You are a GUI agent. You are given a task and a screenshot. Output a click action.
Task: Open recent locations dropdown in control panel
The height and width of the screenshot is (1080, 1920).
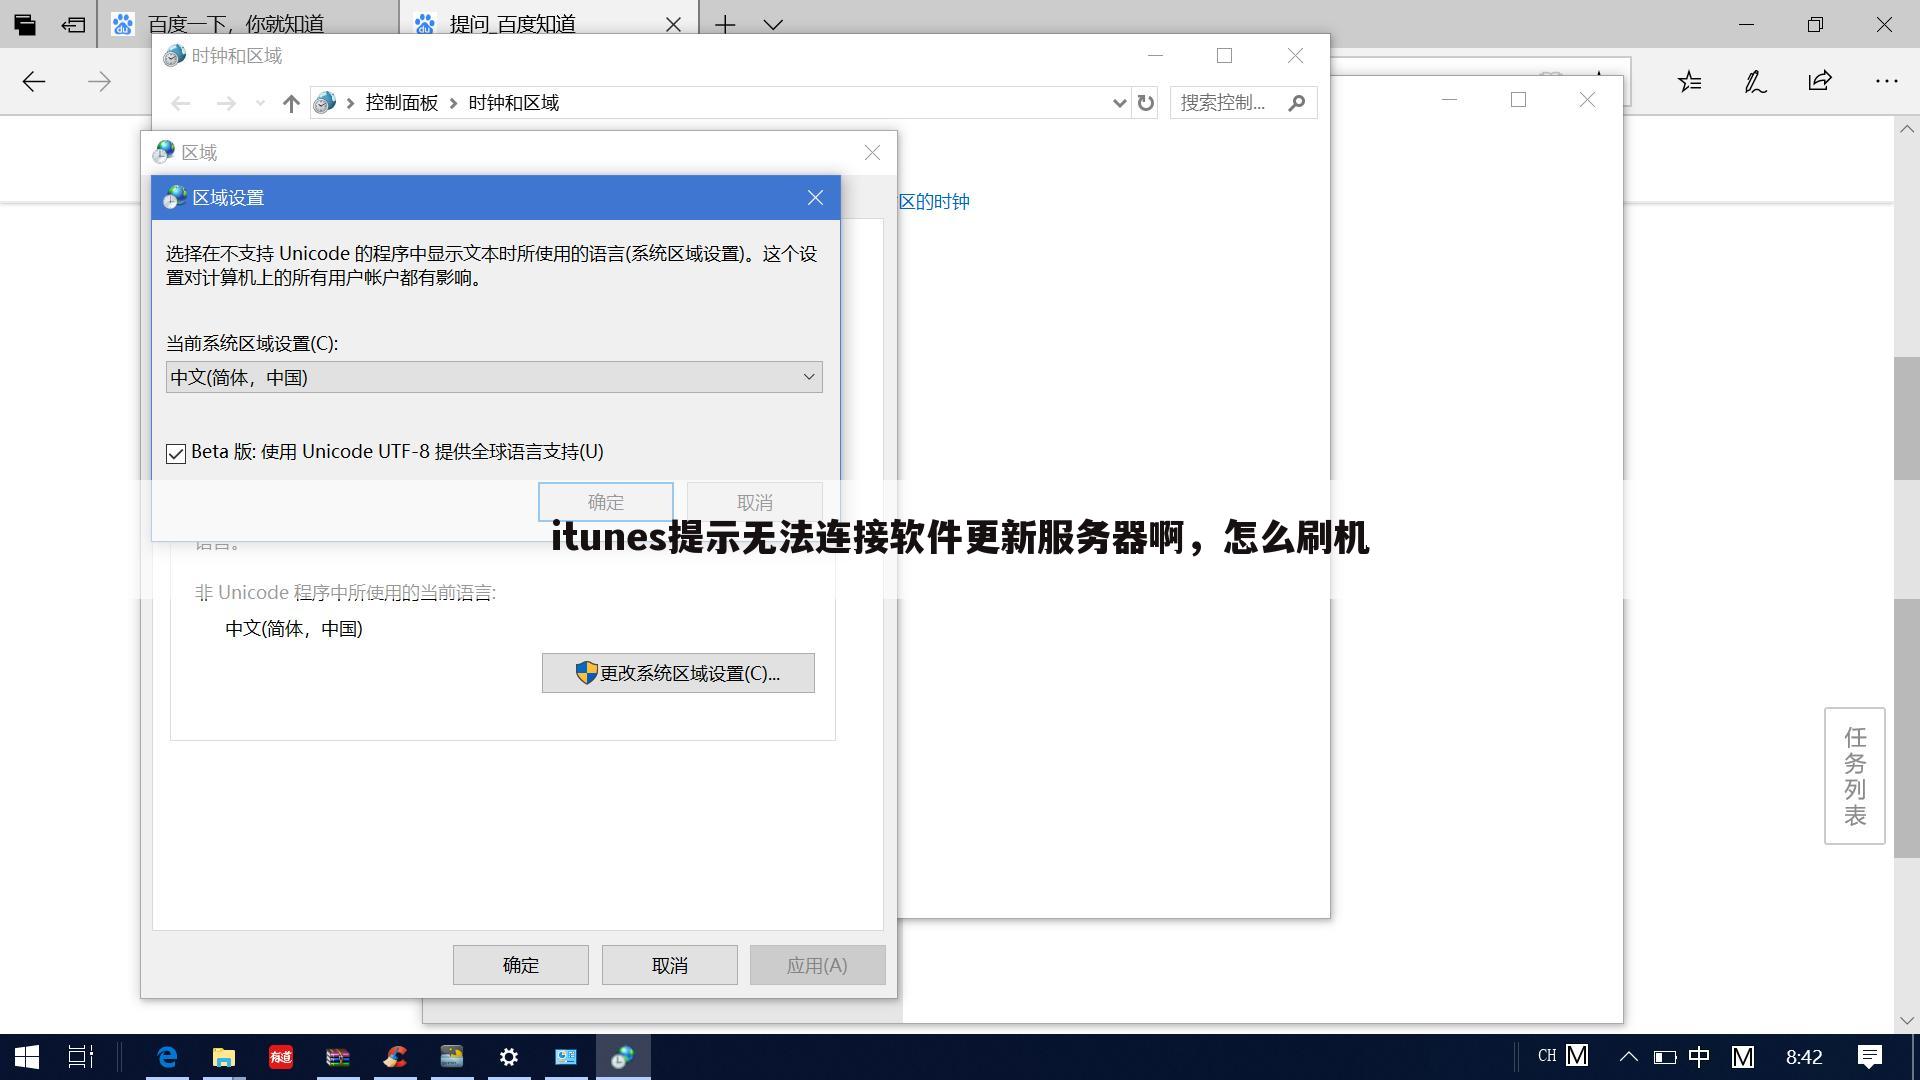pos(260,103)
